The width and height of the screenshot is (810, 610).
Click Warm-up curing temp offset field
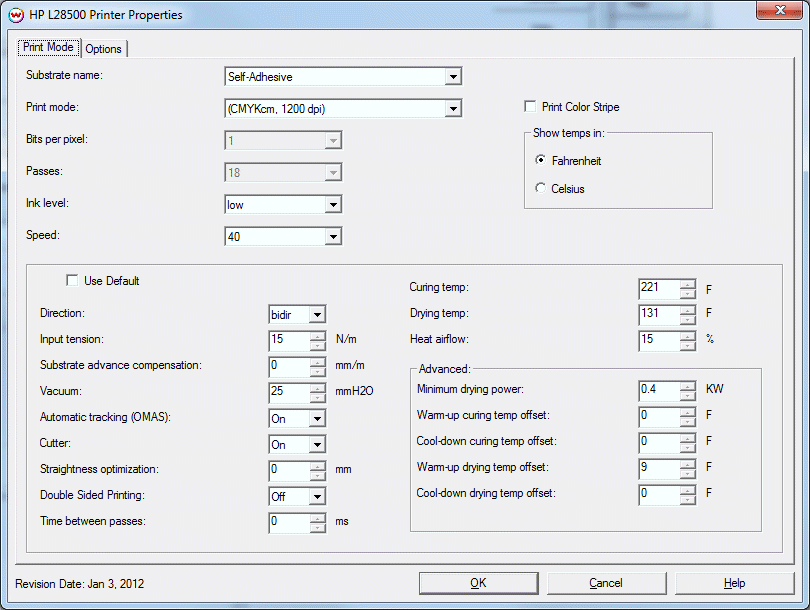[659, 416]
